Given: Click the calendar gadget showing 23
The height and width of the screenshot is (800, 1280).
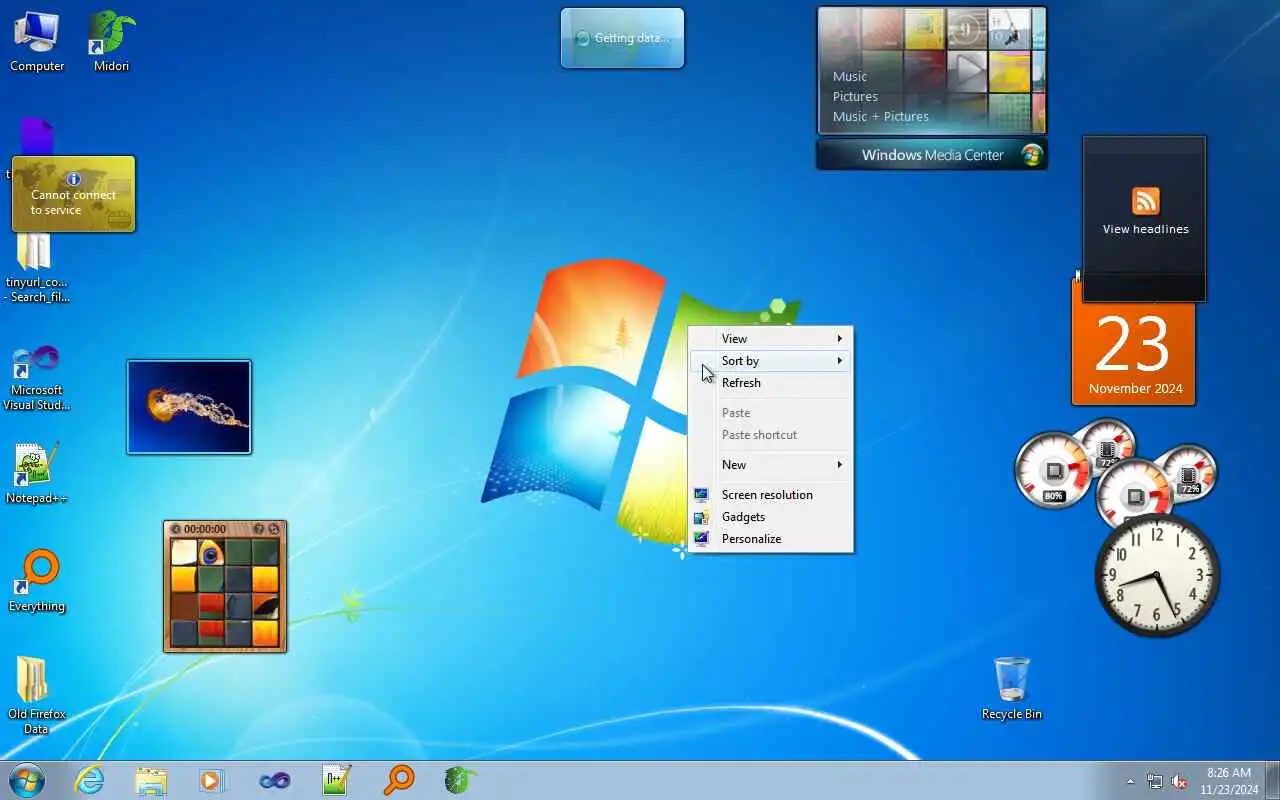Looking at the screenshot, I should pos(1133,343).
